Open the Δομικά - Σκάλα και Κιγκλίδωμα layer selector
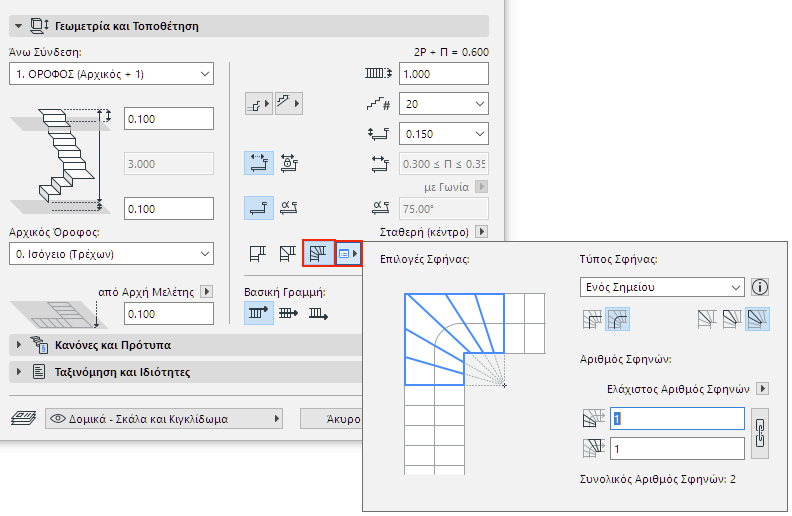Image resolution: width=792 pixels, height=516 pixels. point(164,419)
